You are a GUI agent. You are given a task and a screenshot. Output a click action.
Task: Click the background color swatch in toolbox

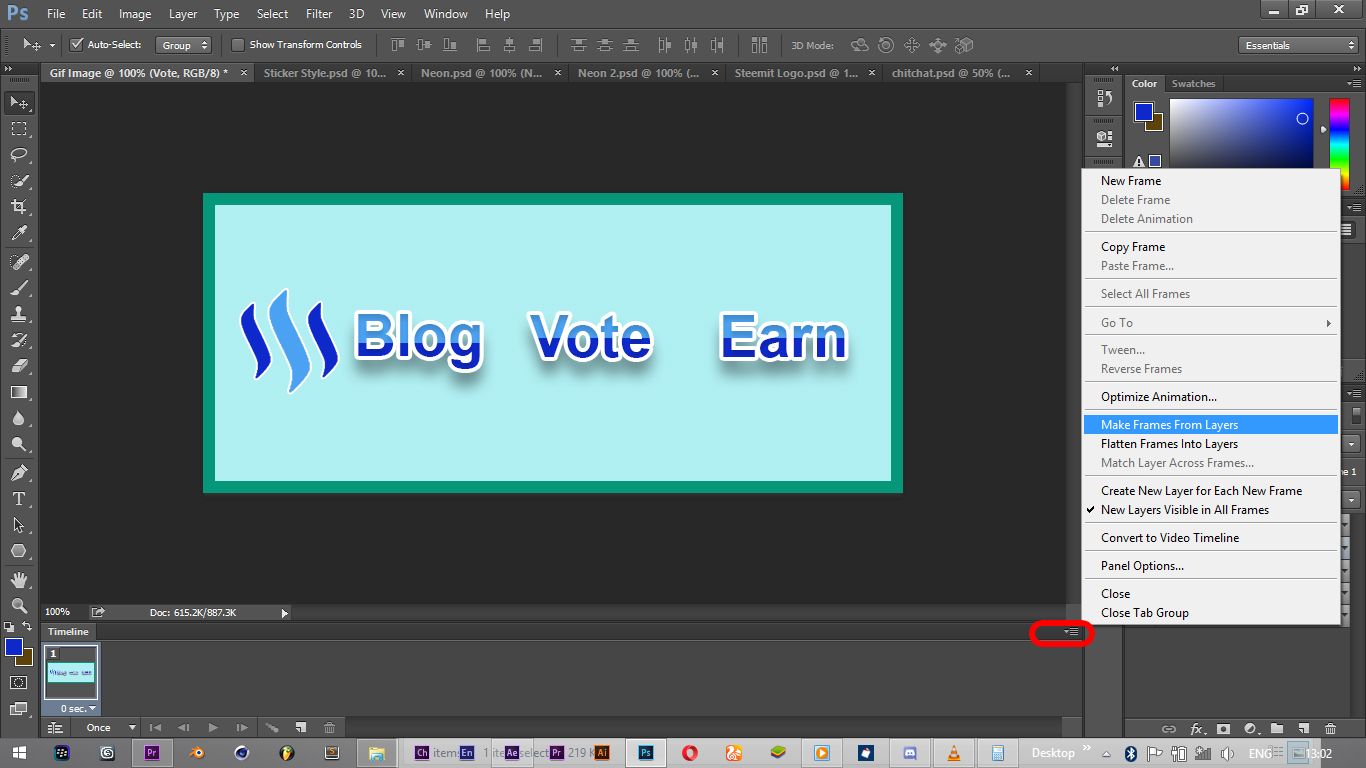(27, 658)
